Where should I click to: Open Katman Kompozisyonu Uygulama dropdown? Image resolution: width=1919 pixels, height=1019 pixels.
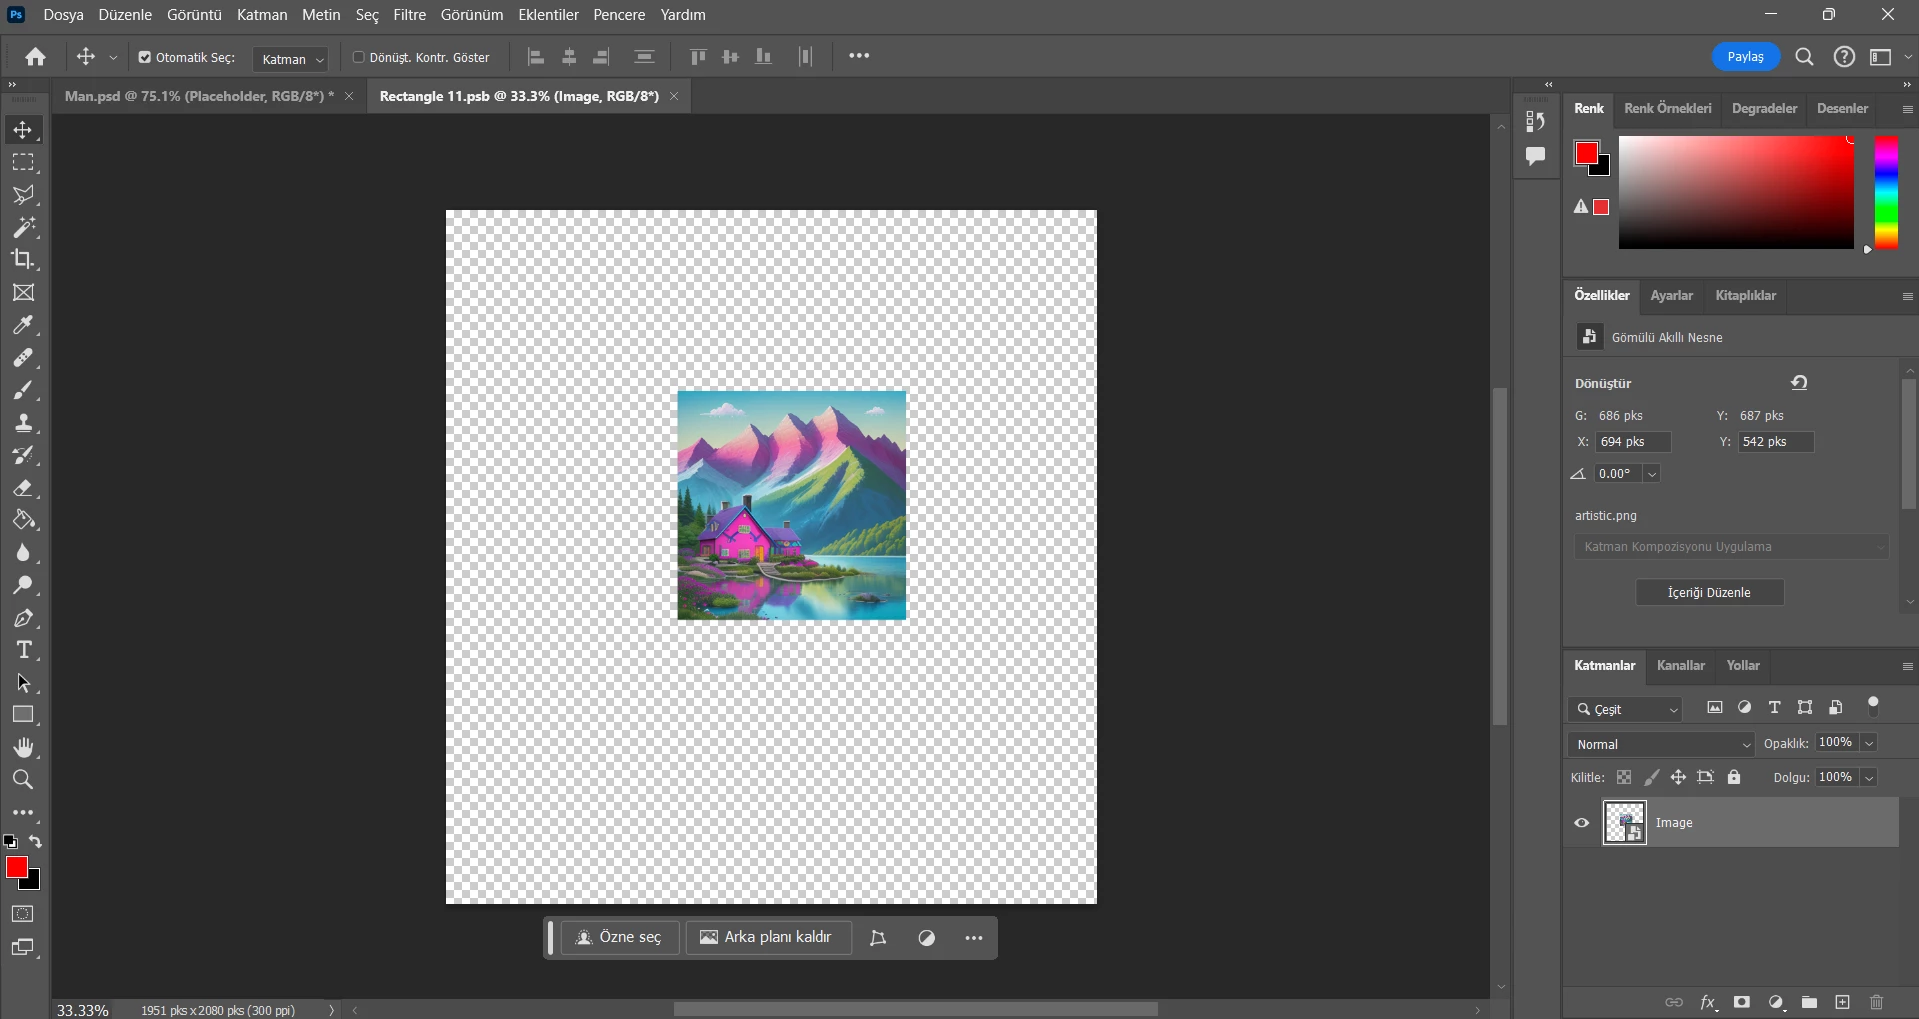tap(1732, 547)
